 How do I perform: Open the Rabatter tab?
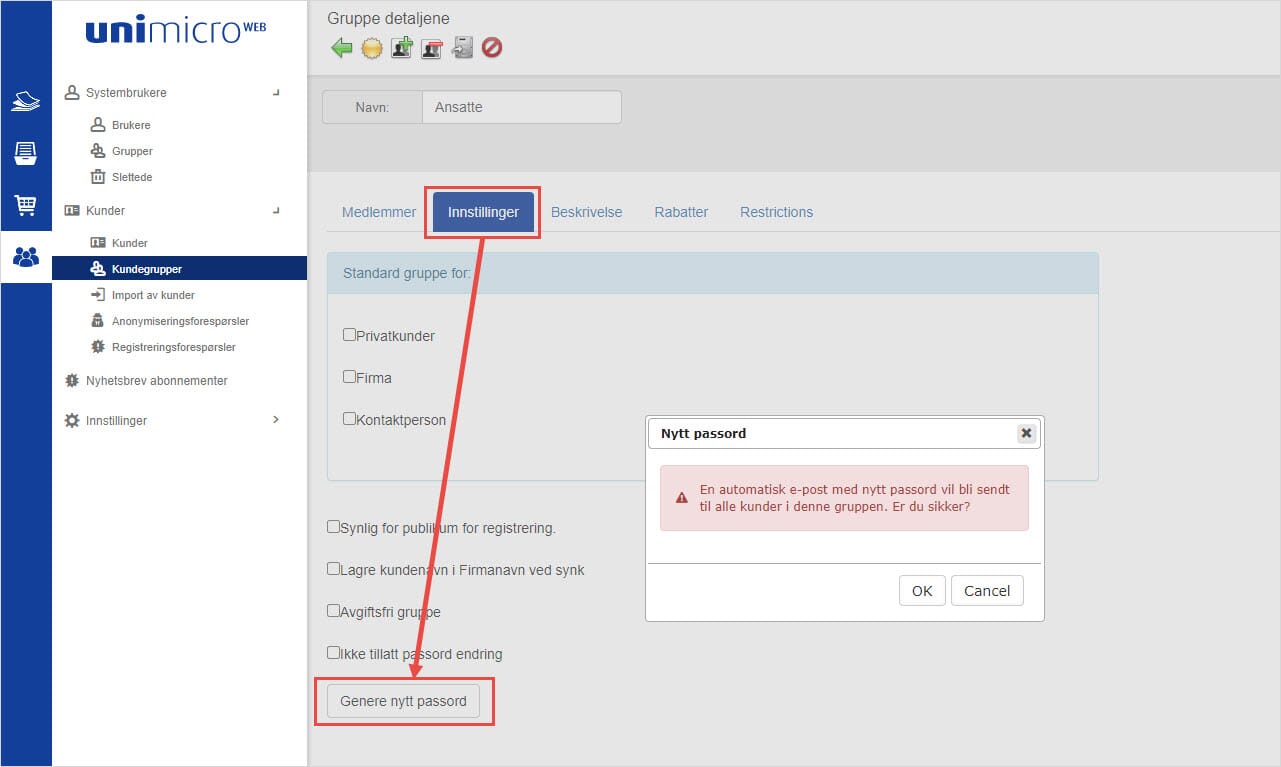681,212
